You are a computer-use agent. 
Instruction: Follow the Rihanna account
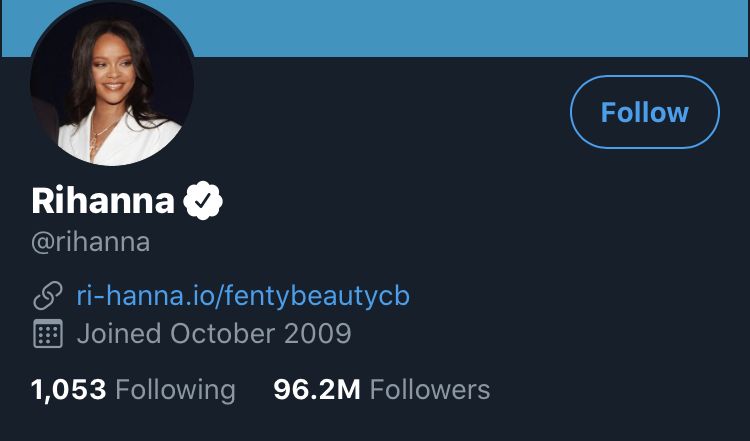tap(645, 112)
